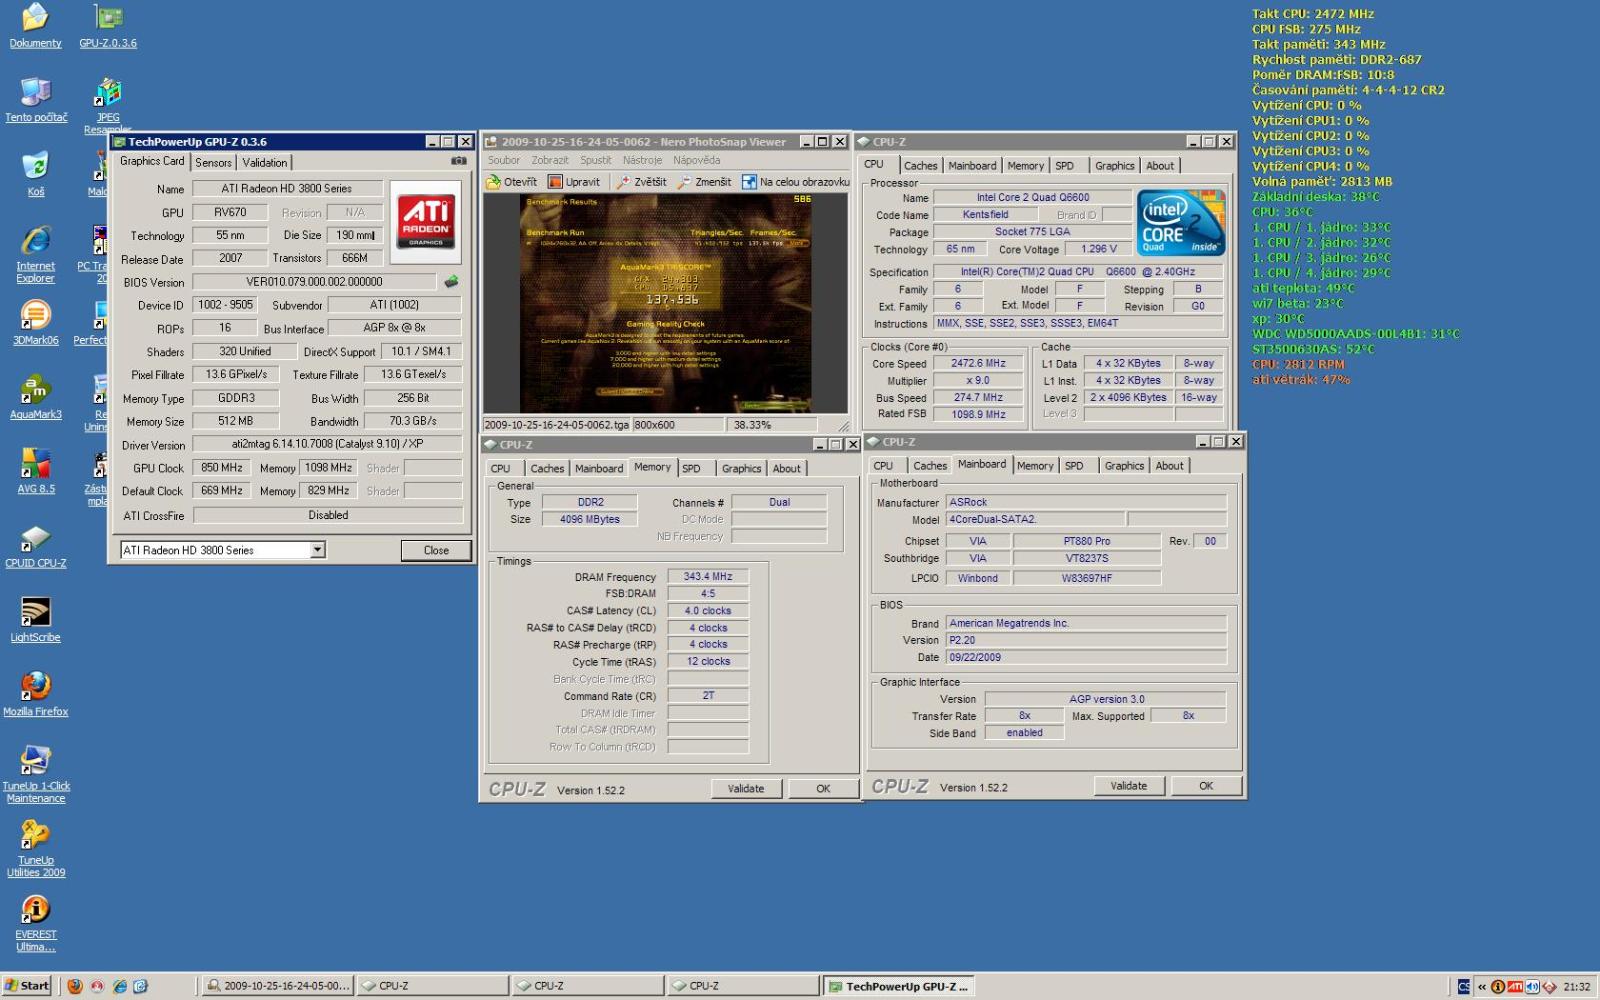Click OK in memory CPU-Z window
1600x1000 pixels.
(823, 788)
